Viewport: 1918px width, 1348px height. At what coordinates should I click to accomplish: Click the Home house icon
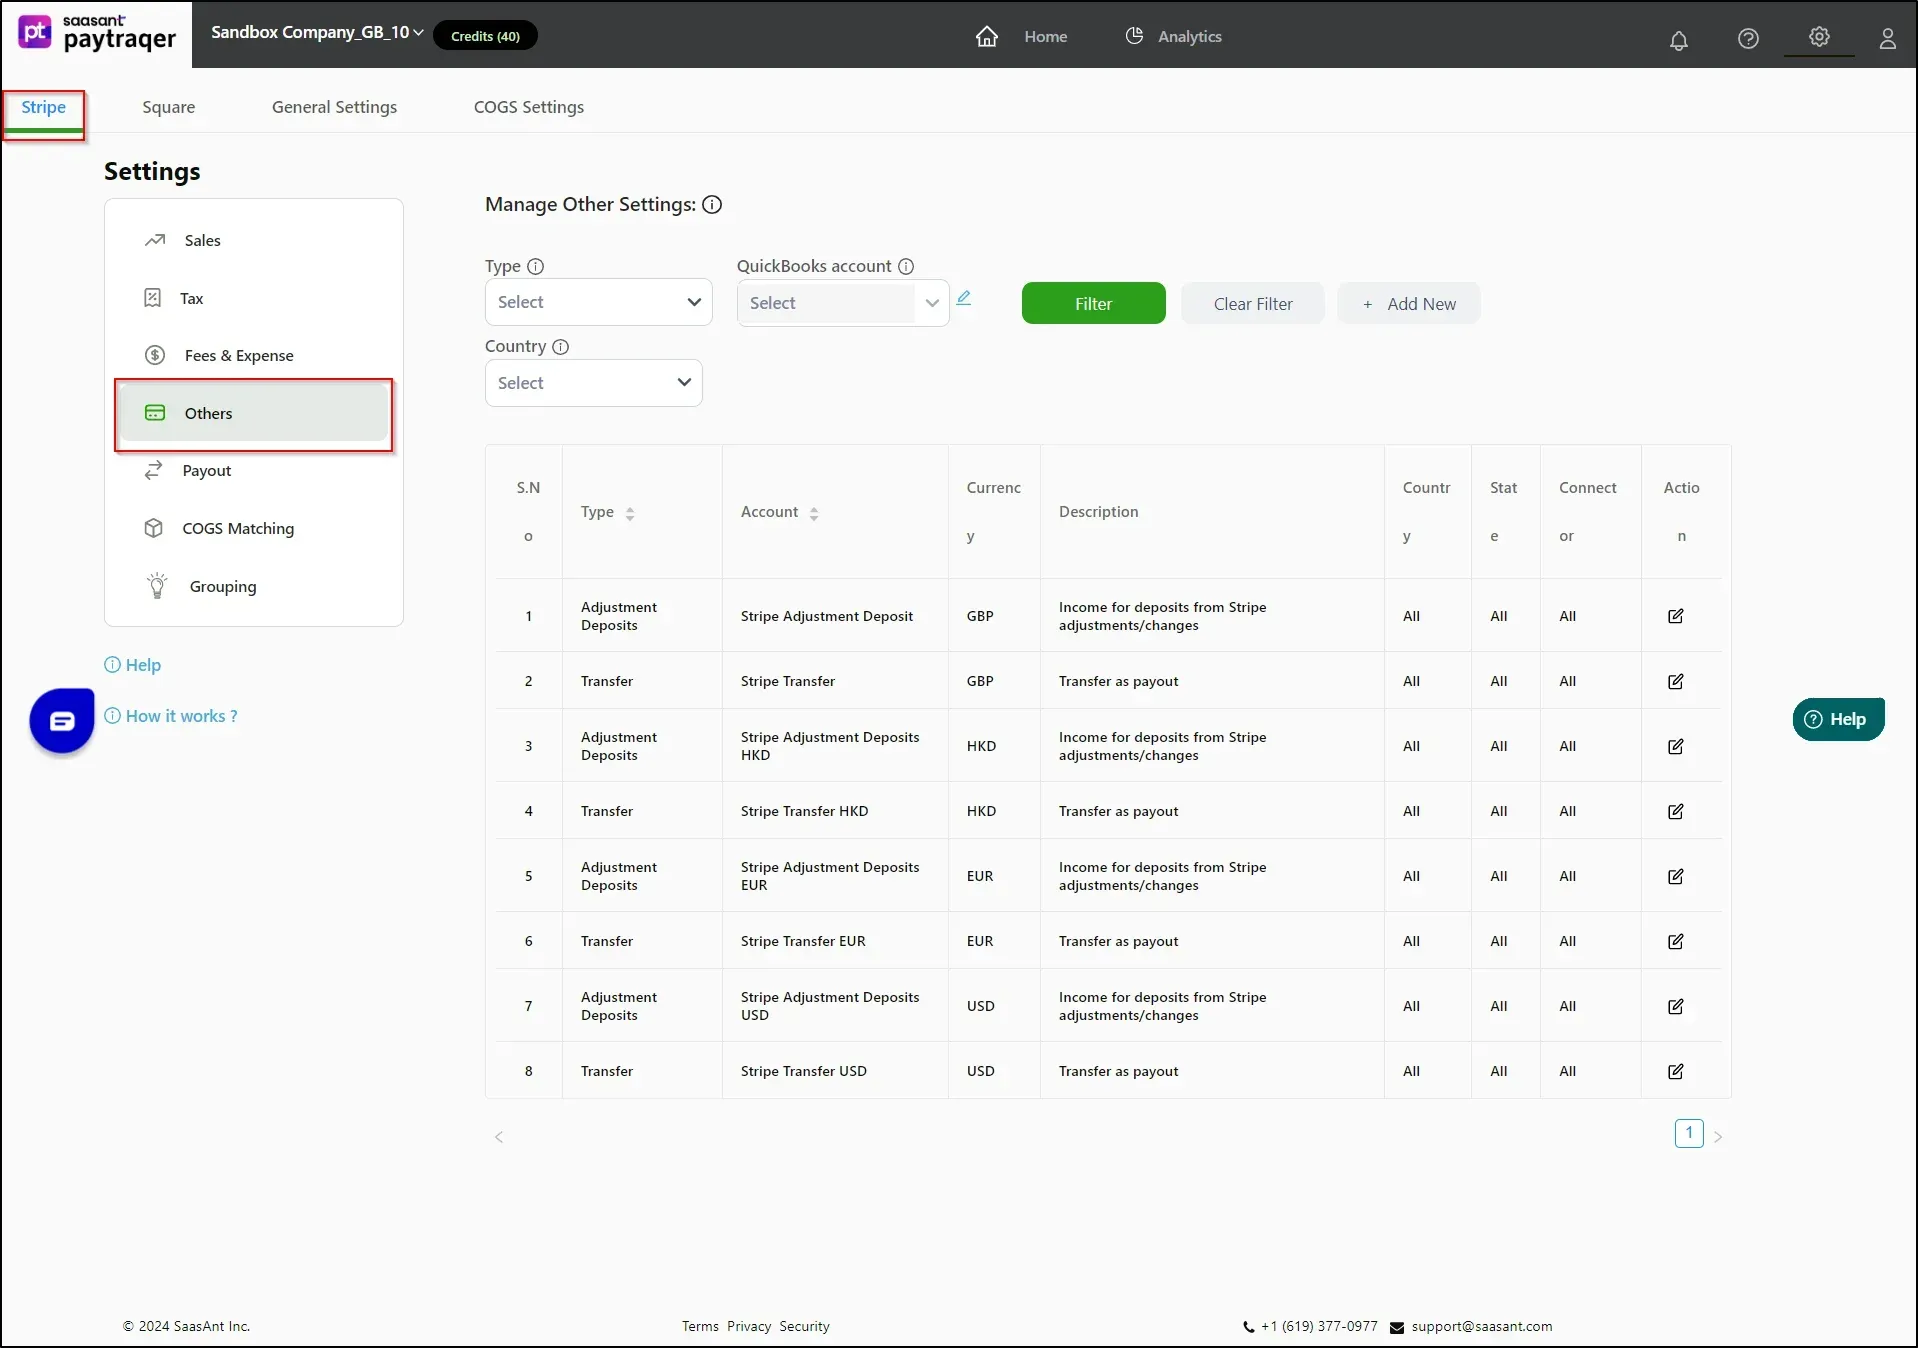pos(987,36)
